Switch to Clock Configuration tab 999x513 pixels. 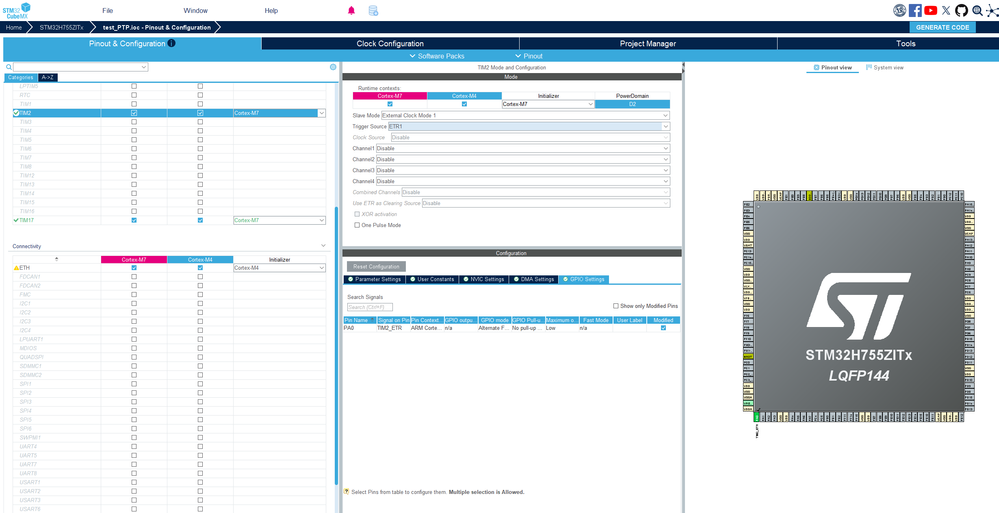click(390, 44)
